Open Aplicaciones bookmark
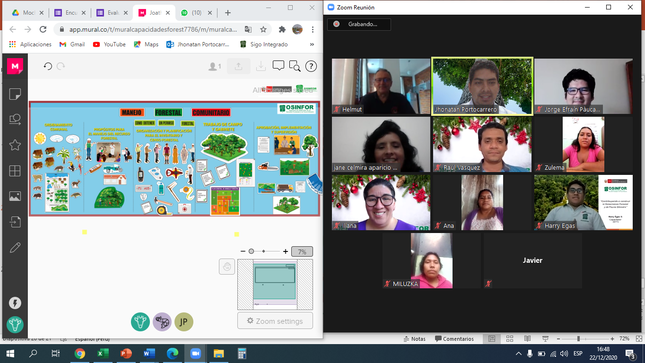The height and width of the screenshot is (363, 645). 30,44
